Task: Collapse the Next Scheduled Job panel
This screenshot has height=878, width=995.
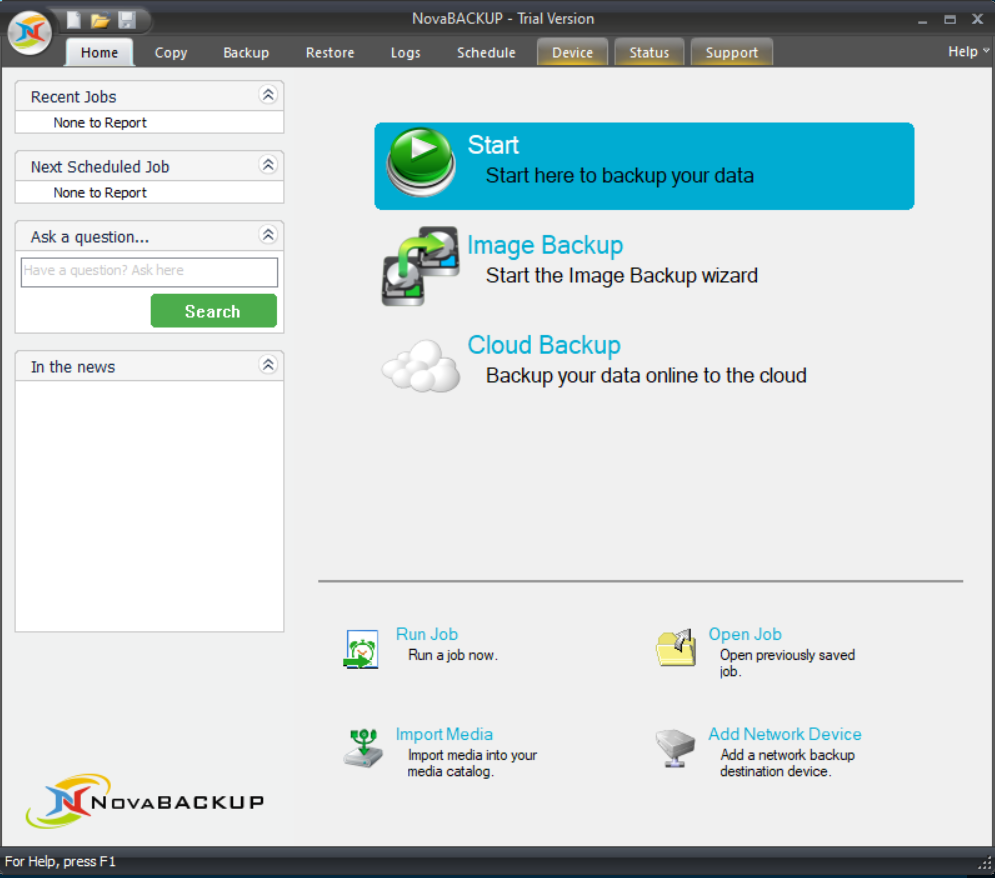Action: tap(267, 166)
